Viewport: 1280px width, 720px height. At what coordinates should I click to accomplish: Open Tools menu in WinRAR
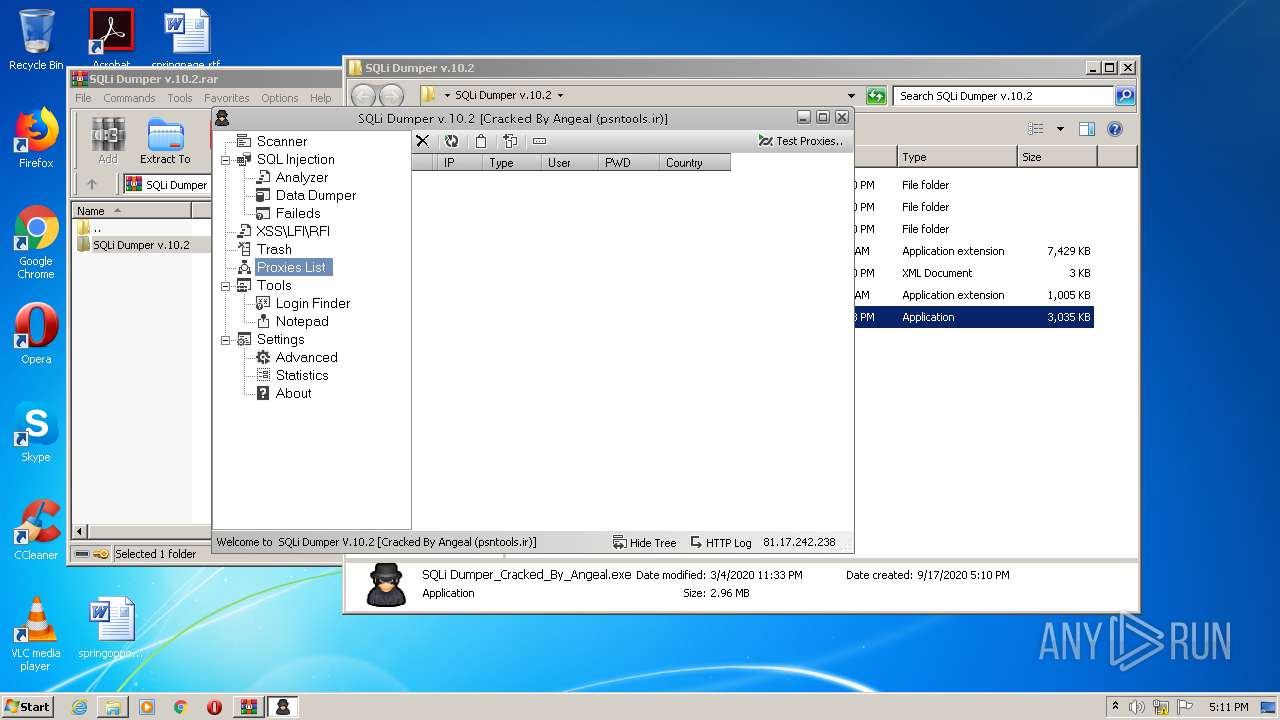coord(180,98)
